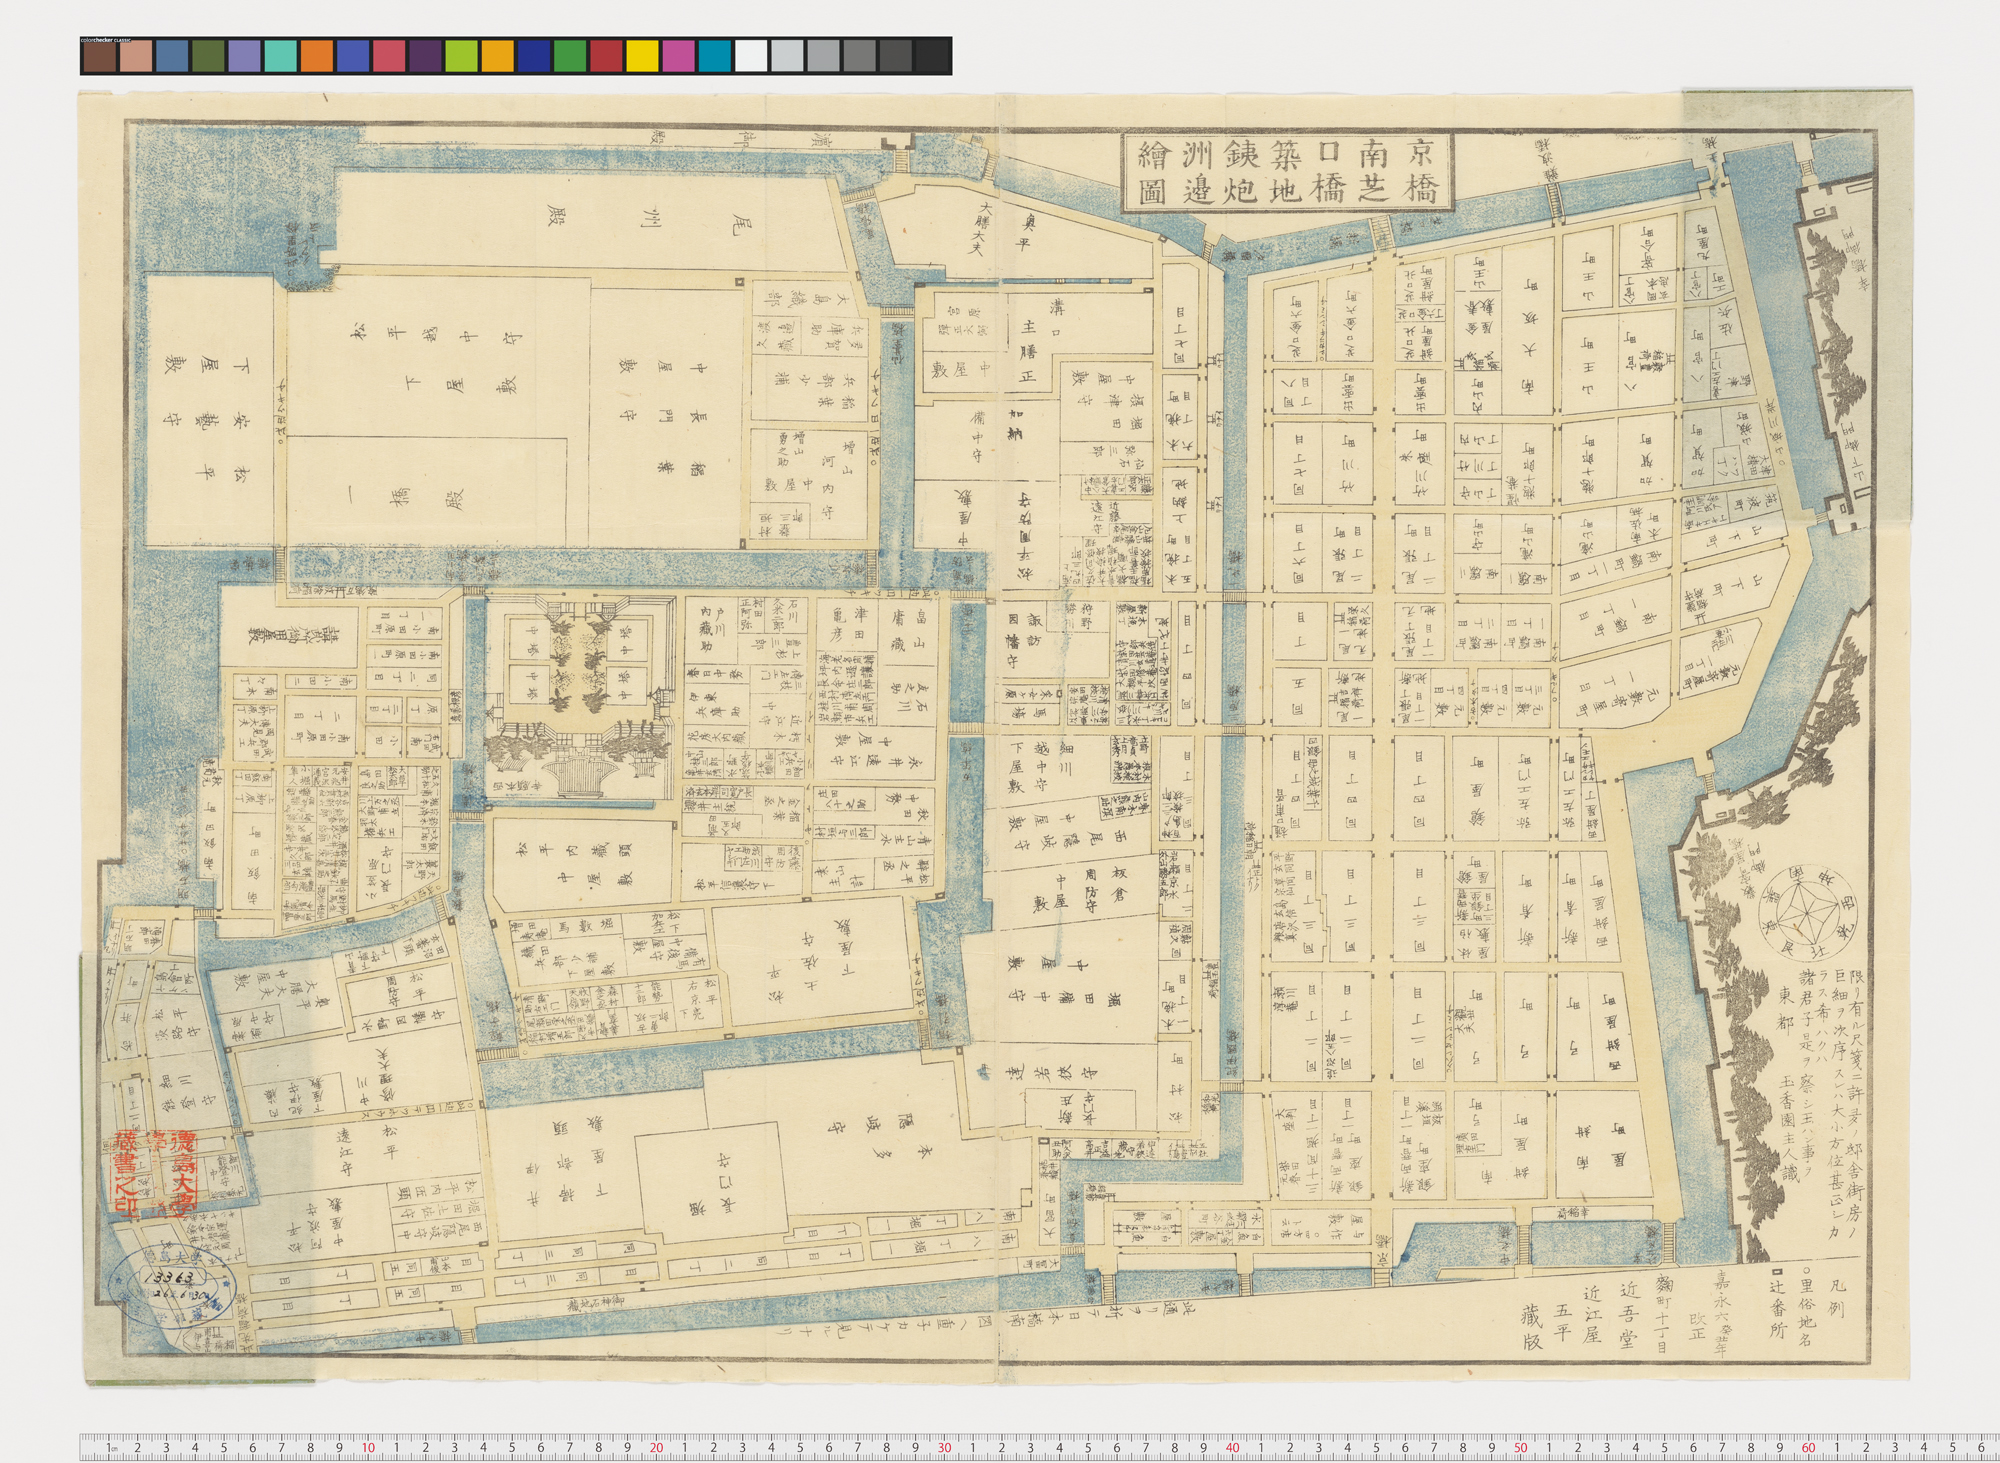Pick the magenta swatch in the color checker

678,56
